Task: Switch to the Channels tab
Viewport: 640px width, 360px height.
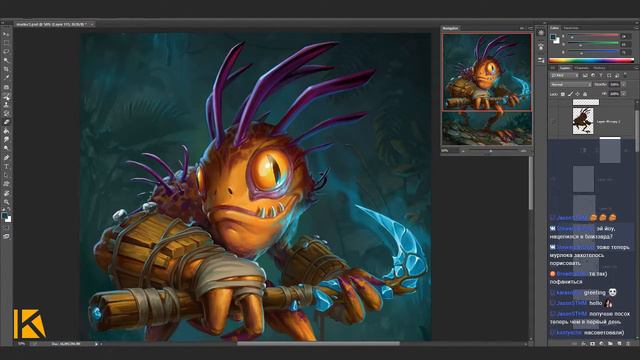Action: (x=582, y=68)
